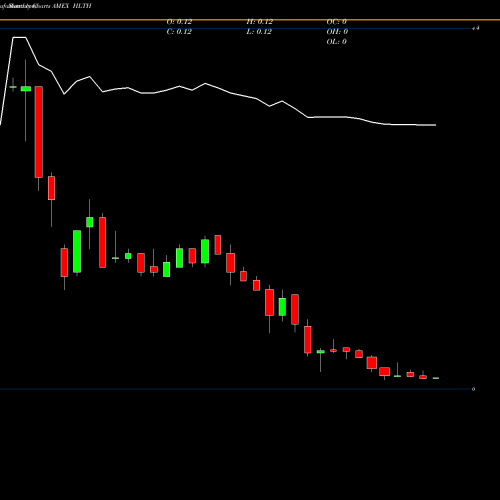
Task: Click the '0' price axis label
Action: [x=473, y=389]
